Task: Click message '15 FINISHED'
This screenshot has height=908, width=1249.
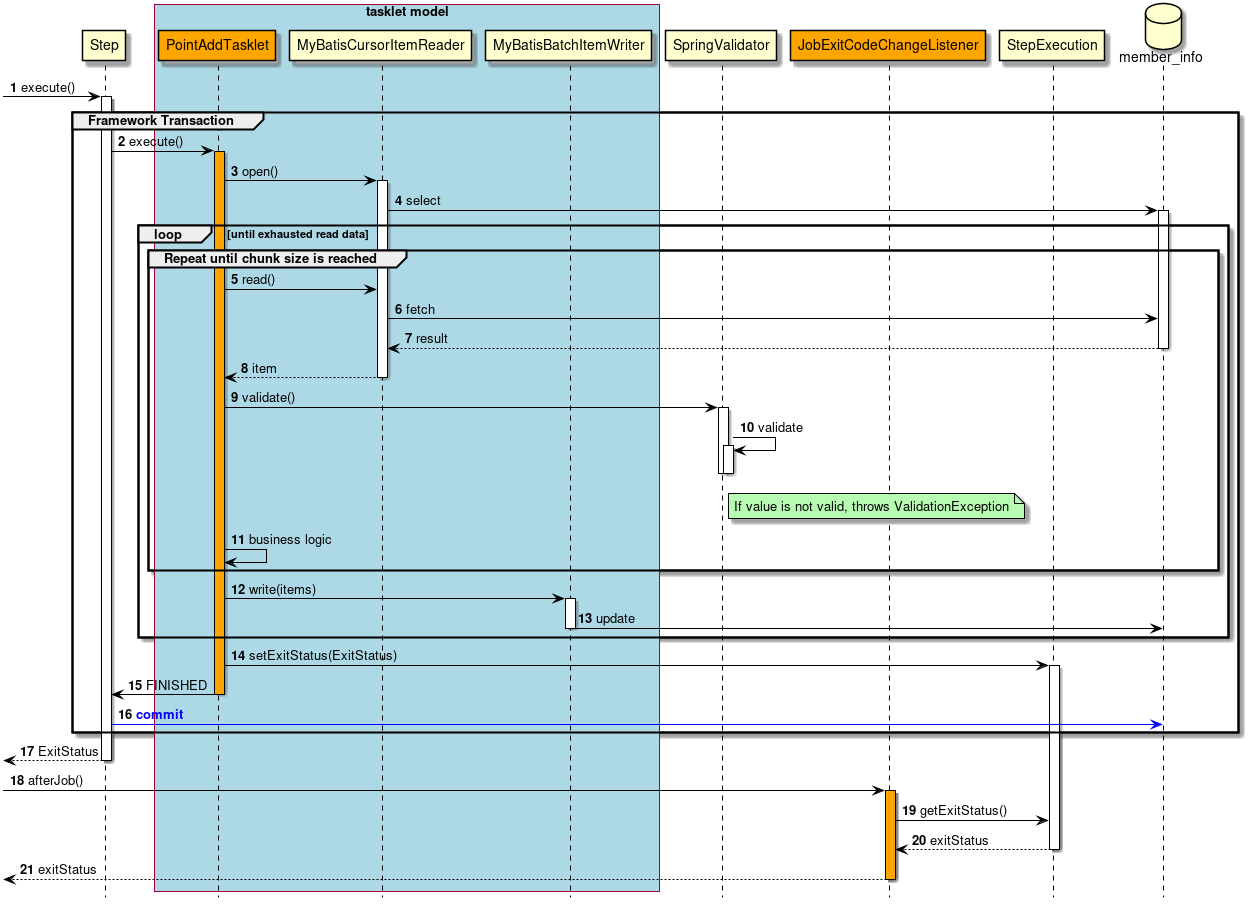Action: coord(168,686)
